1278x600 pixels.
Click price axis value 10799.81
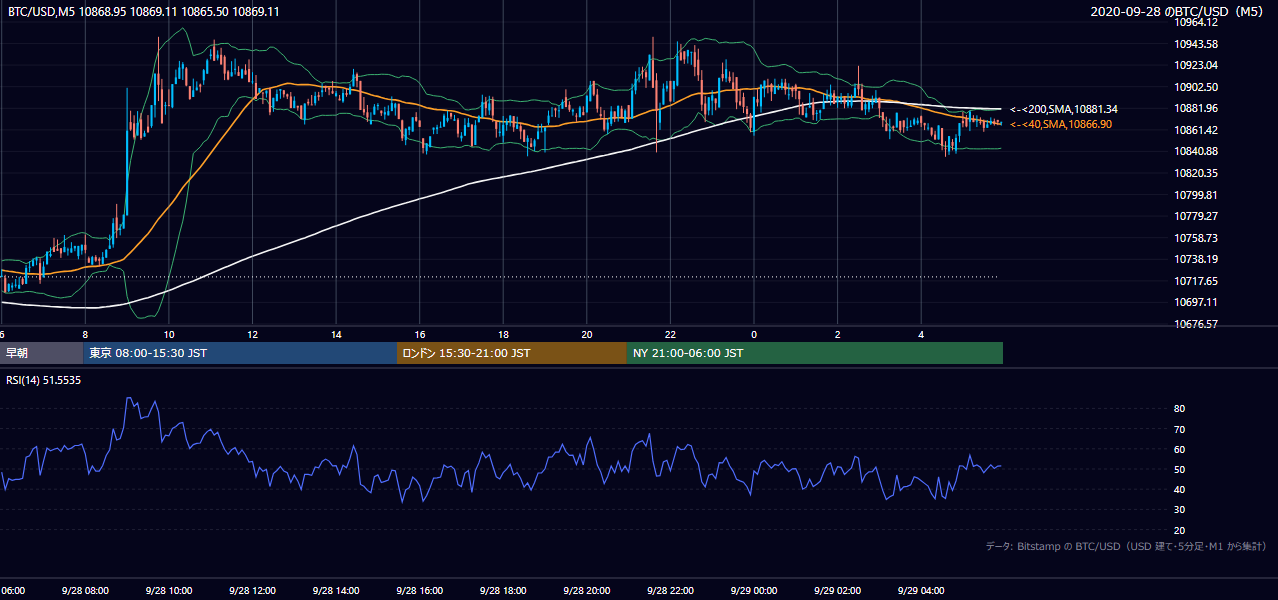(1197, 195)
